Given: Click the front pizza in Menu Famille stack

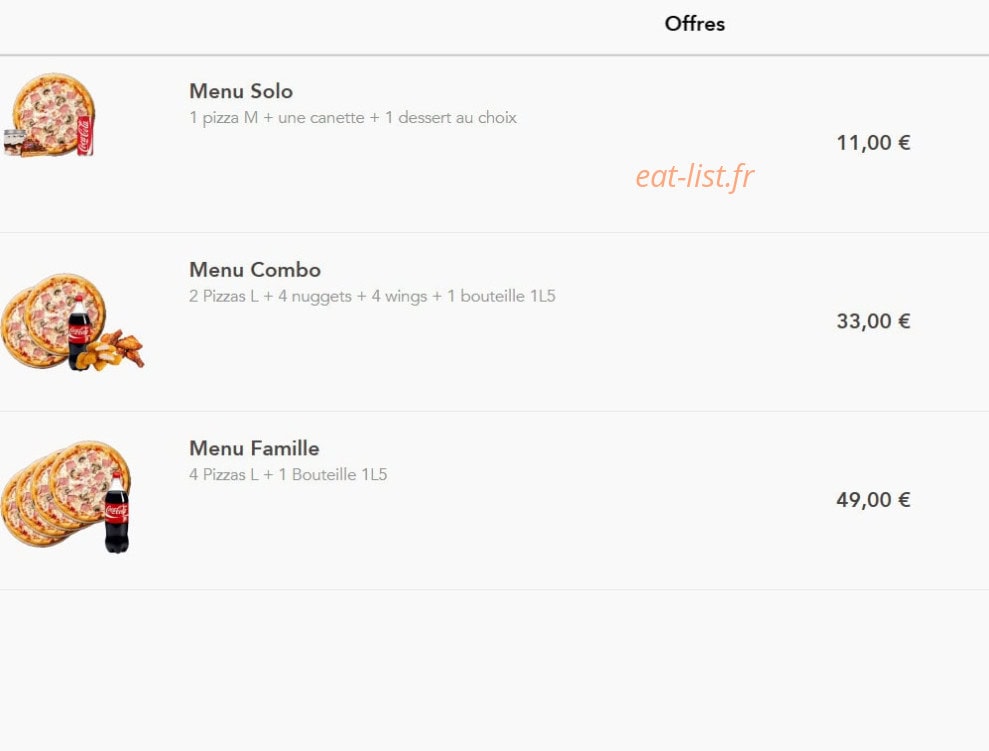Looking at the screenshot, I should pyautogui.click(x=89, y=482).
